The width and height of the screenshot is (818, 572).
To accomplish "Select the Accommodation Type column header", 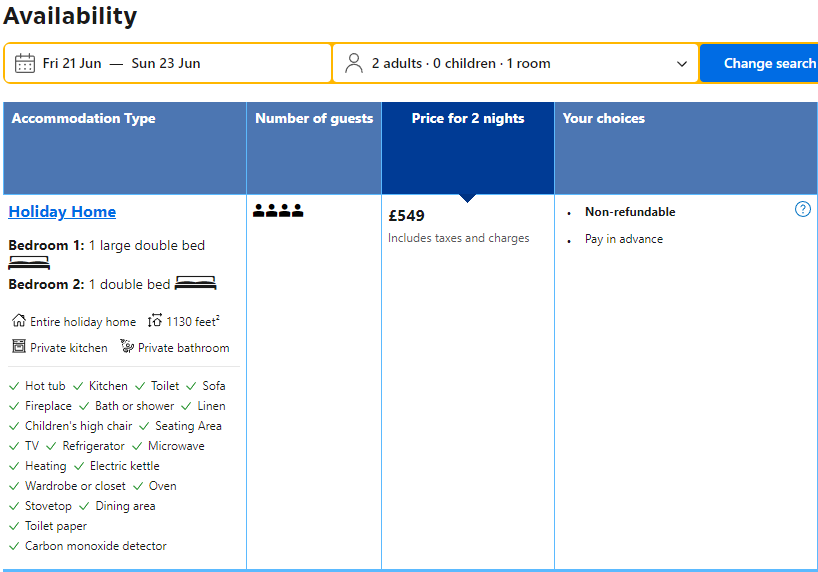I will [x=84, y=118].
